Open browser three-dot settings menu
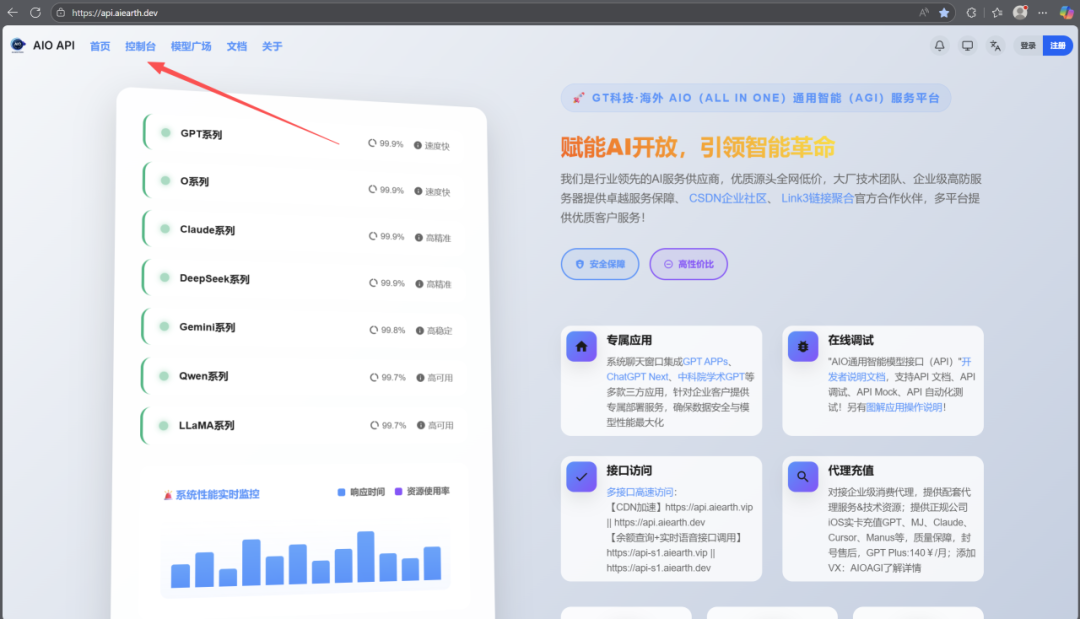 click(1043, 12)
